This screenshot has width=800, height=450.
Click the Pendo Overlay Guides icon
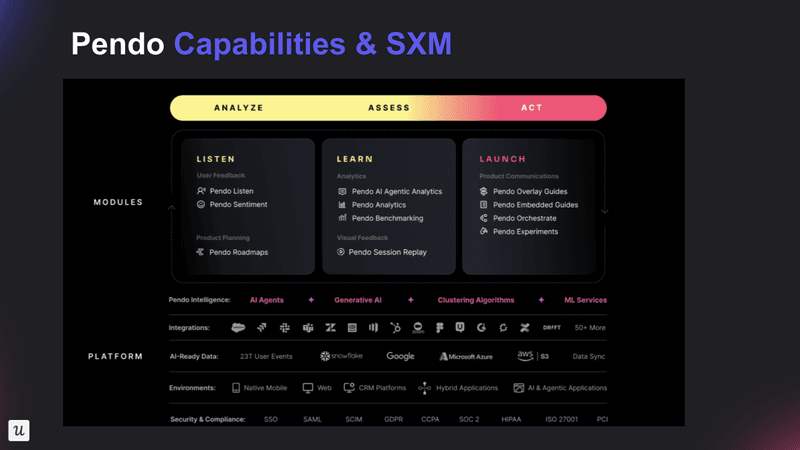coord(484,191)
